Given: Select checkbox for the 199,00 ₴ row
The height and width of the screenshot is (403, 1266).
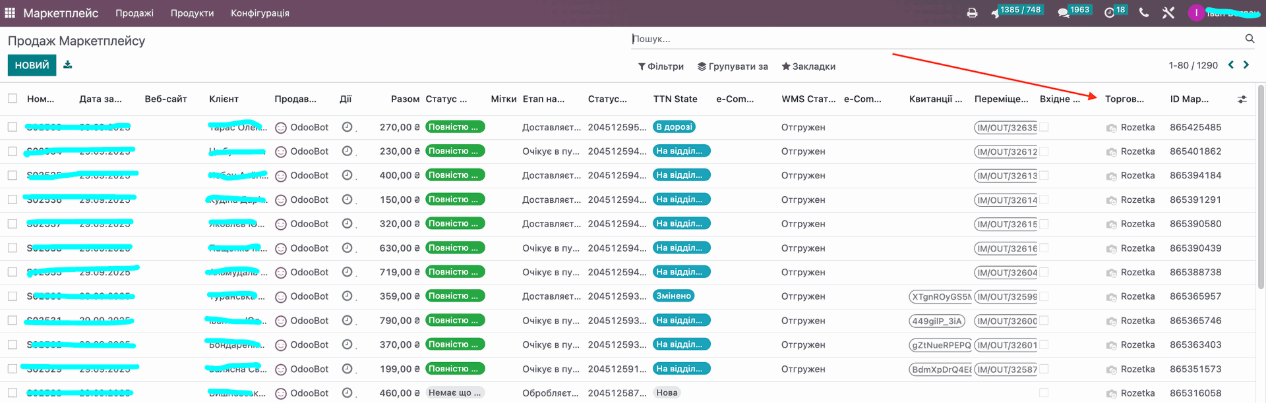Looking at the screenshot, I should tap(13, 369).
